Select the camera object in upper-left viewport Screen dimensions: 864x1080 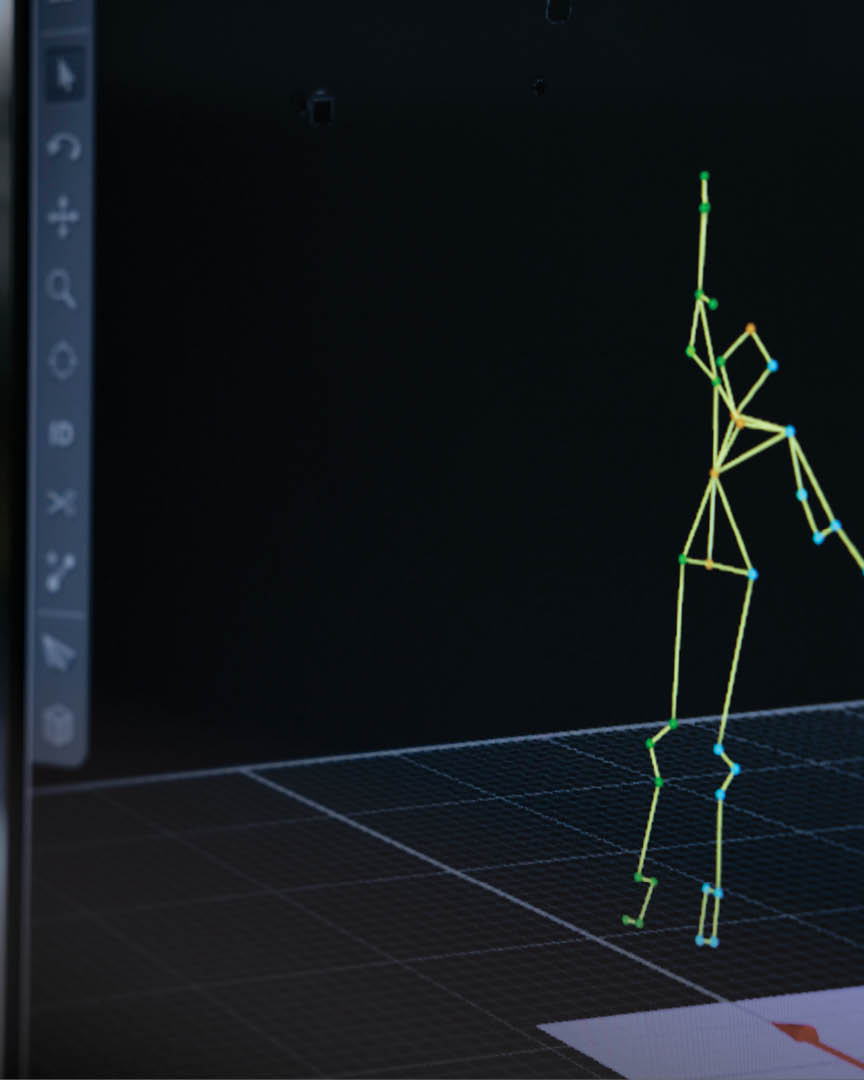[x=319, y=108]
